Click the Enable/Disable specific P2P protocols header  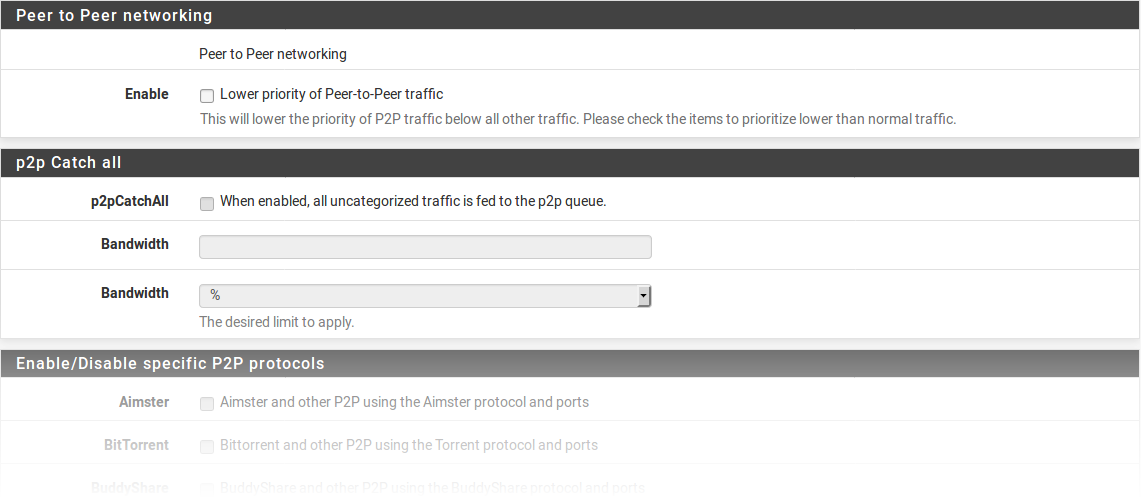point(170,363)
